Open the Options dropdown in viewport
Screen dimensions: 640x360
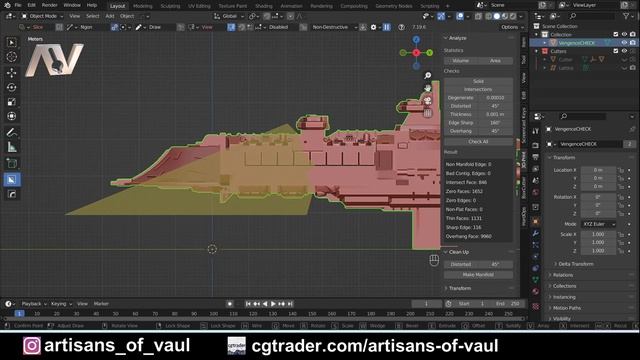(512, 27)
